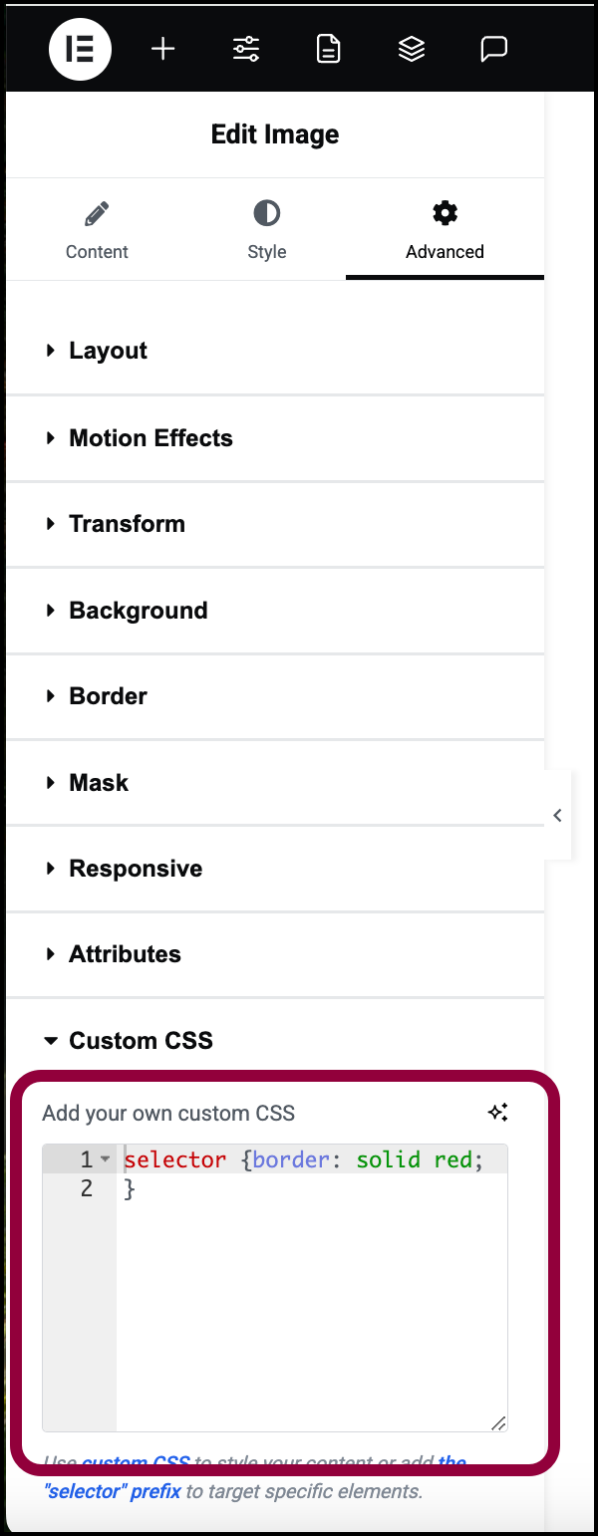598x1536 pixels.
Task: Switch to the Content tab
Action: (96, 230)
